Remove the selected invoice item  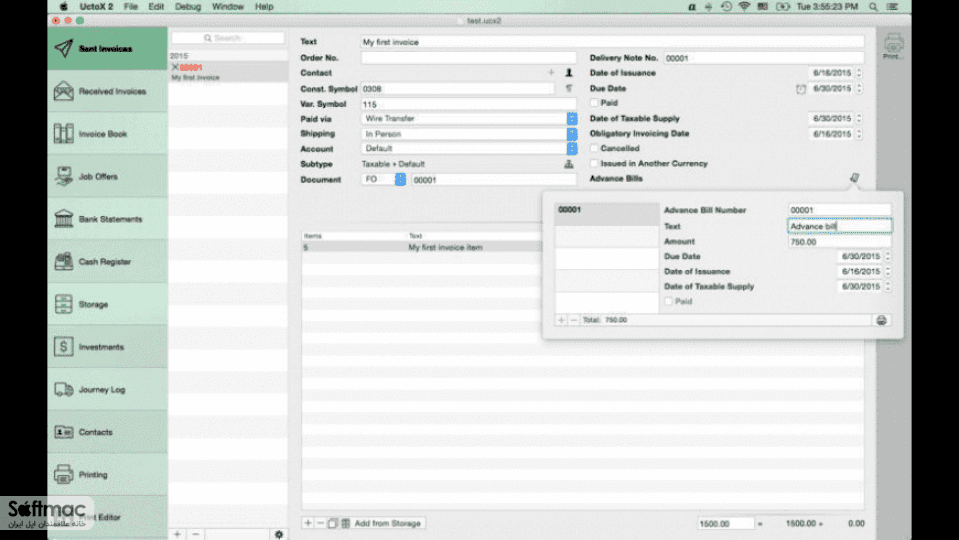pos(320,523)
